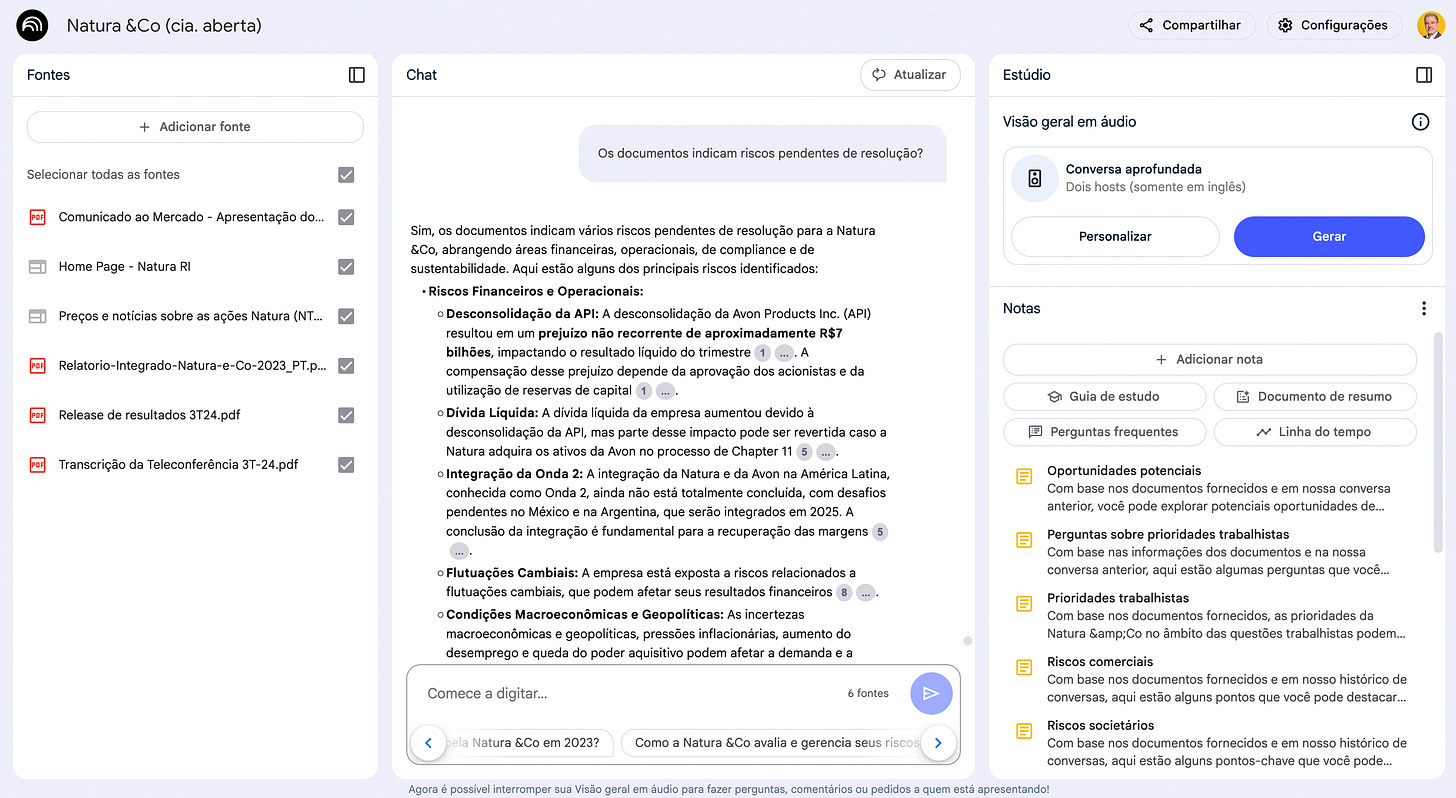Click note icon for Prioridades trabalhistas
This screenshot has width=1456, height=798.
pyautogui.click(x=1024, y=604)
